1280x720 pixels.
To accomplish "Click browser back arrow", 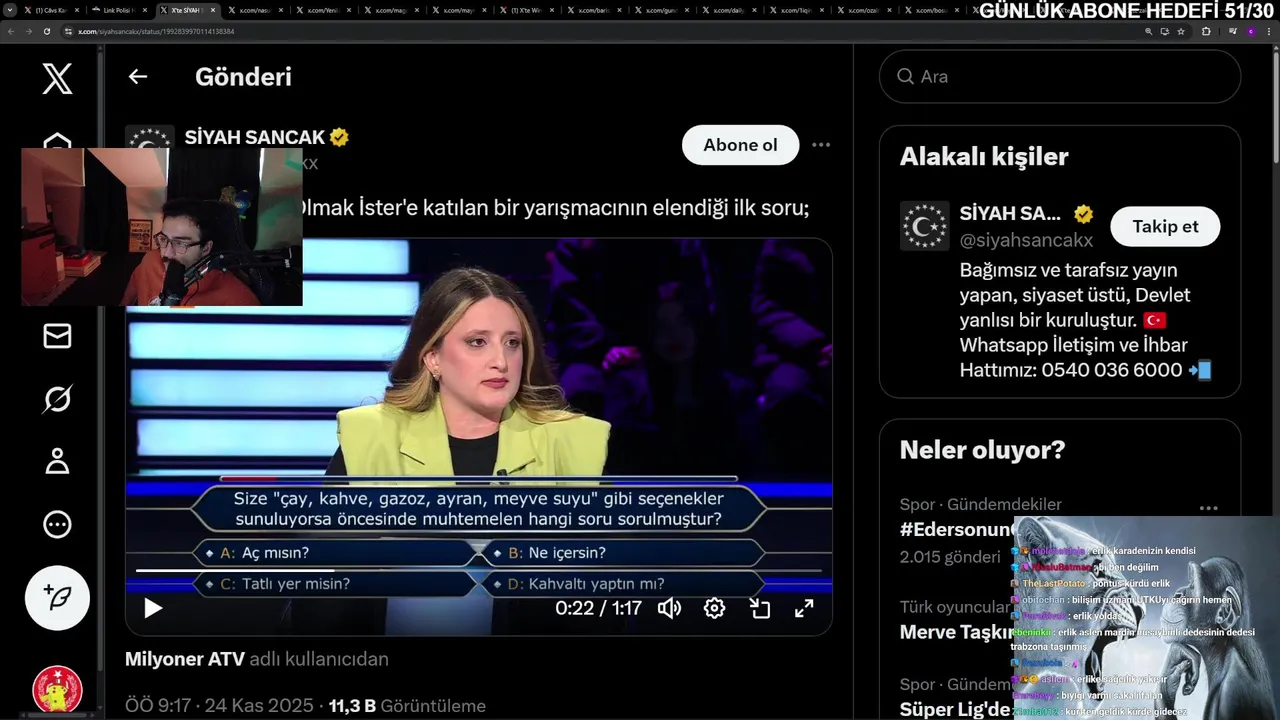I will point(10,31).
